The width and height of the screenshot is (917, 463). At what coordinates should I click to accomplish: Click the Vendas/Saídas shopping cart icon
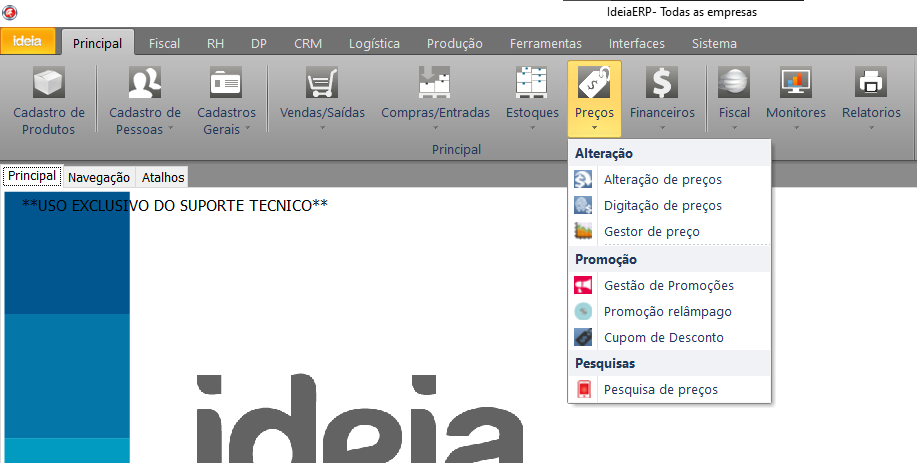[322, 82]
